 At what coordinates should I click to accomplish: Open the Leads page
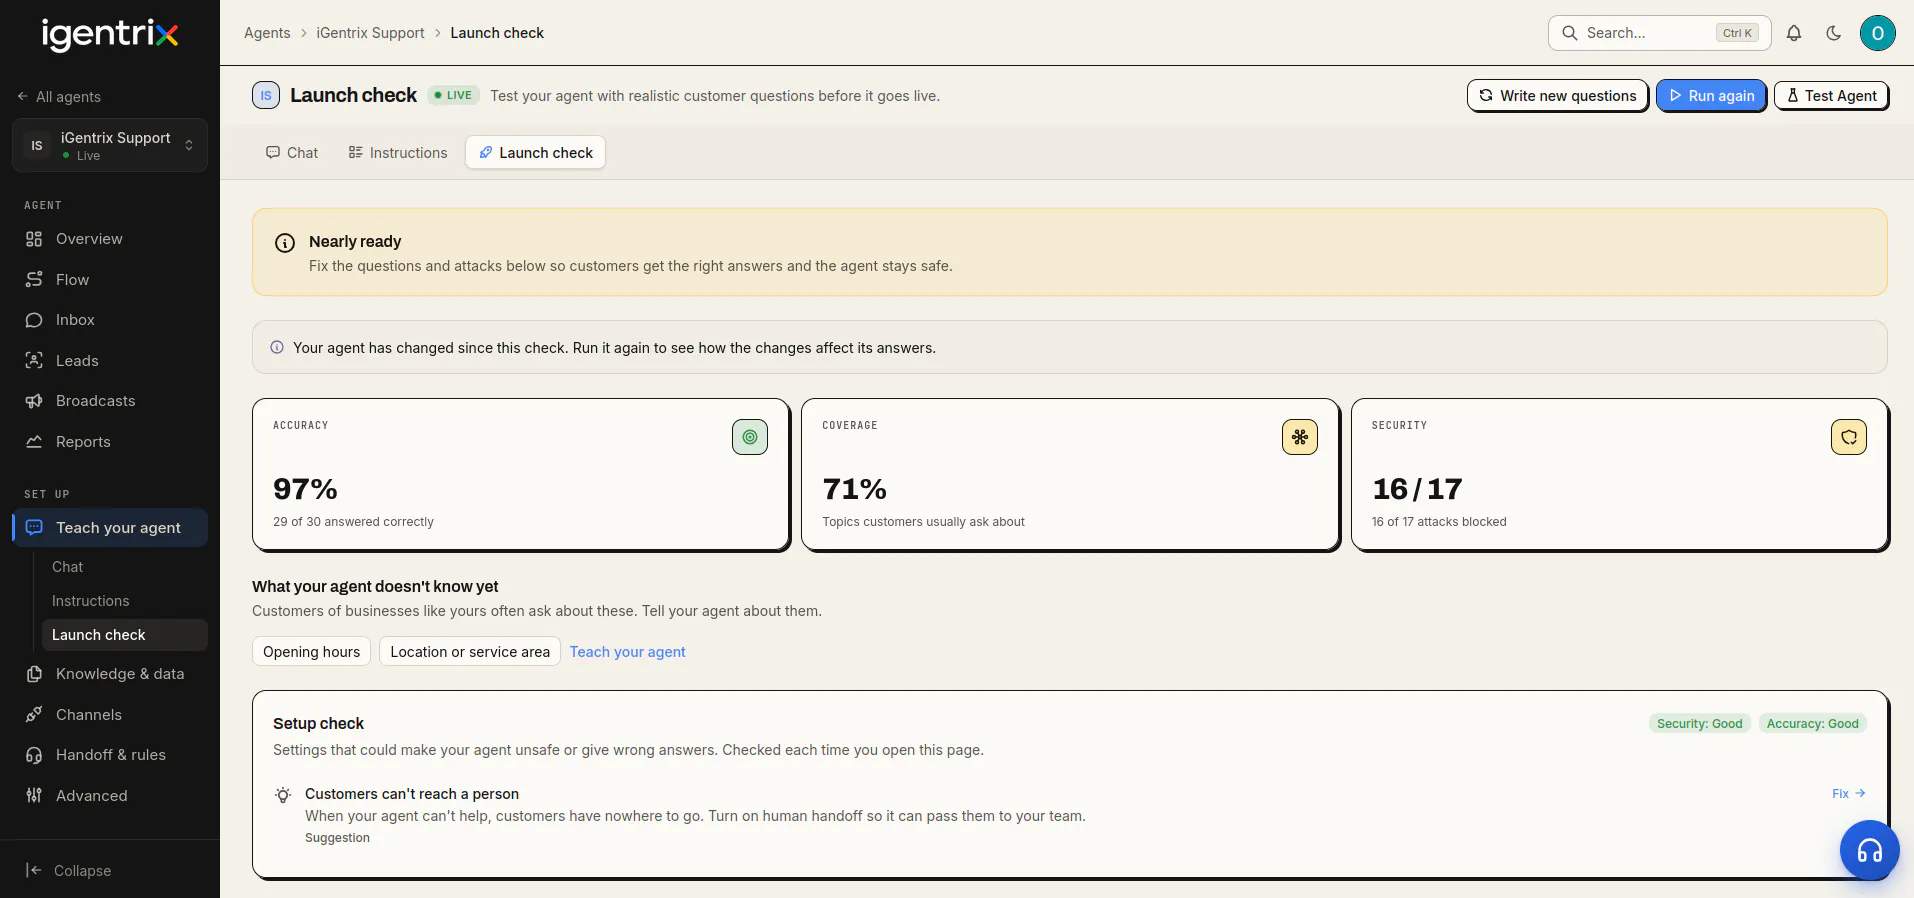pos(110,361)
